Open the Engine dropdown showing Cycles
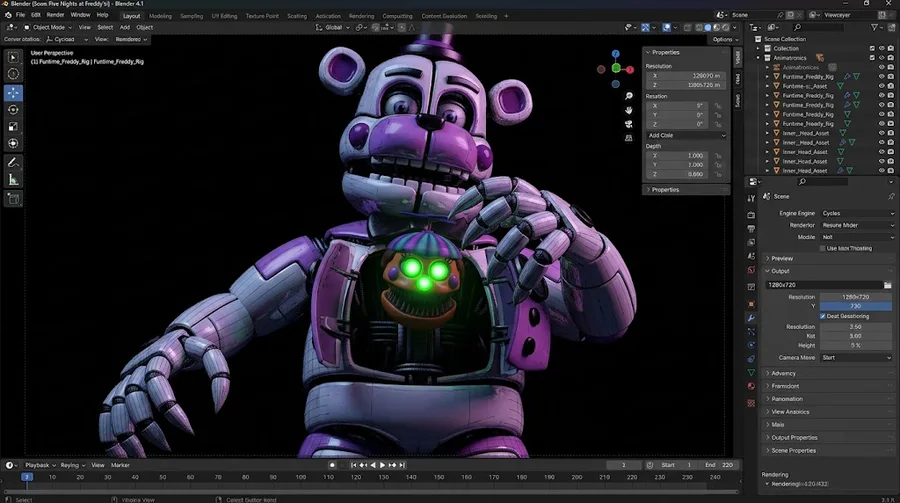This screenshot has height=503, width=900. (857, 213)
